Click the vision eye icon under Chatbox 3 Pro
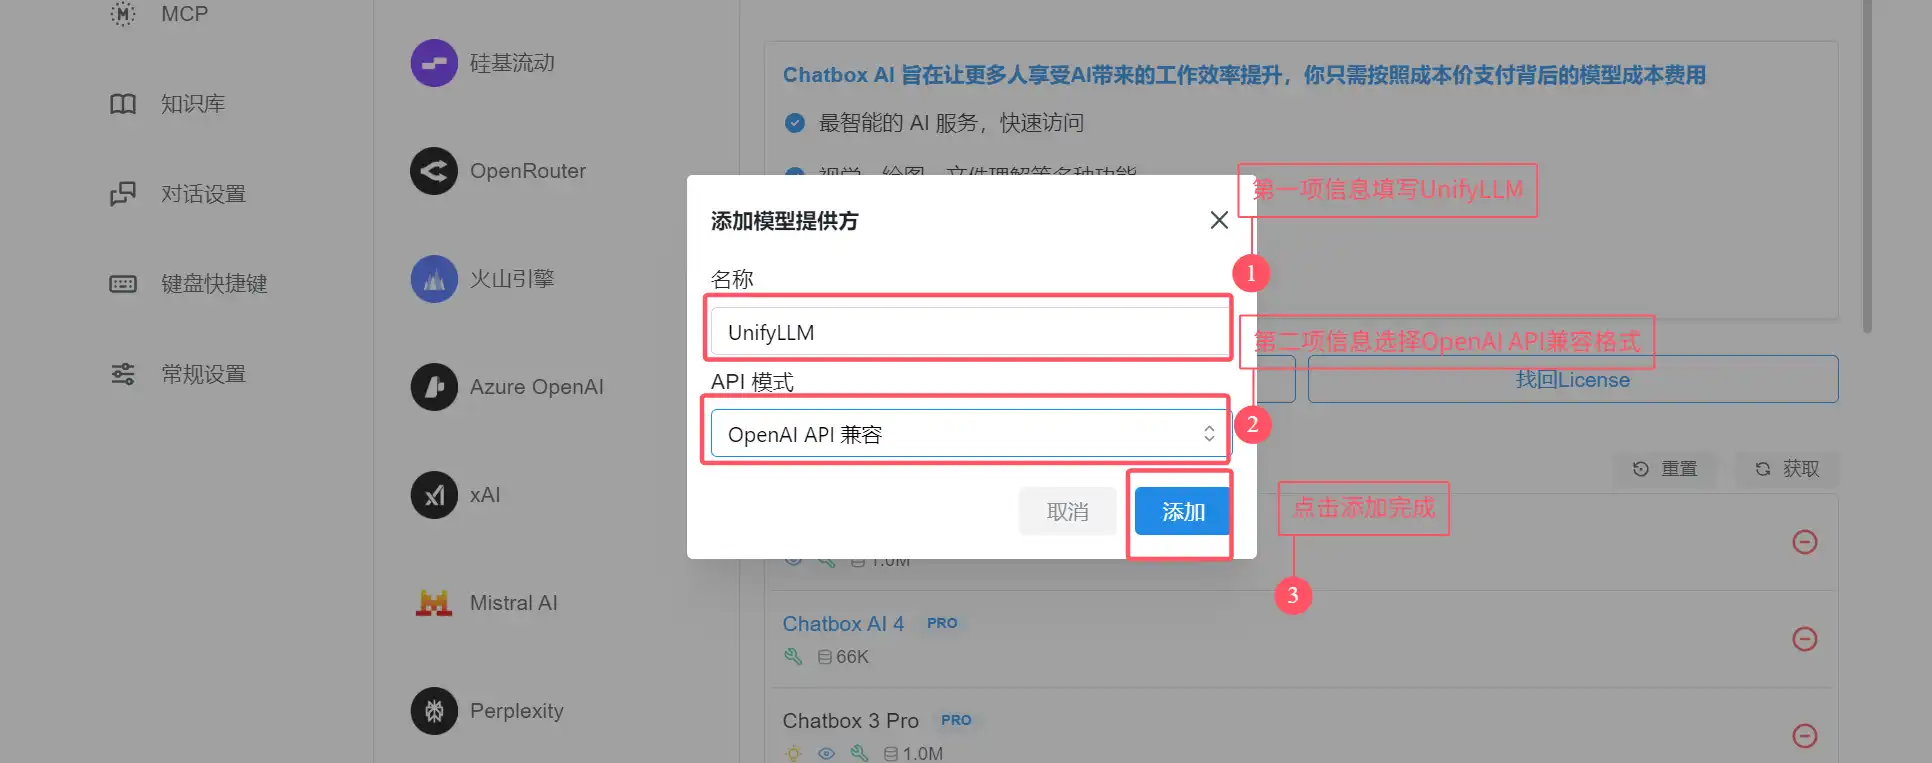Screen dimensions: 1932x763 [x=826, y=754]
